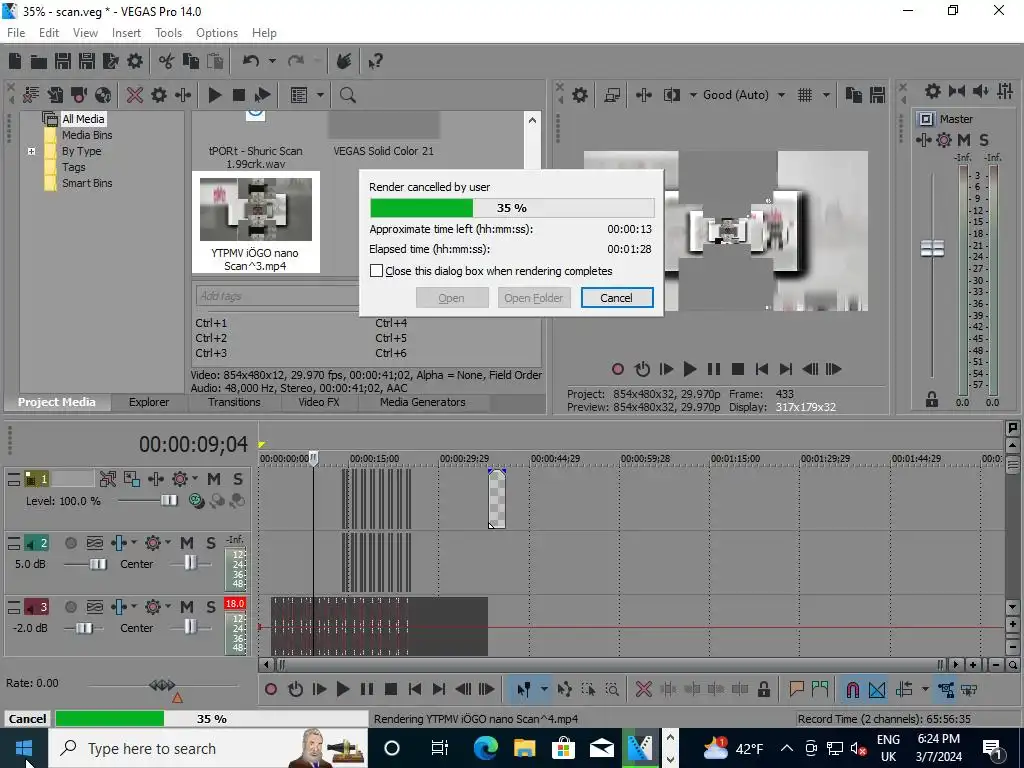This screenshot has width=1024, height=768.
Task: Click the Master volume fader handle
Action: [932, 248]
